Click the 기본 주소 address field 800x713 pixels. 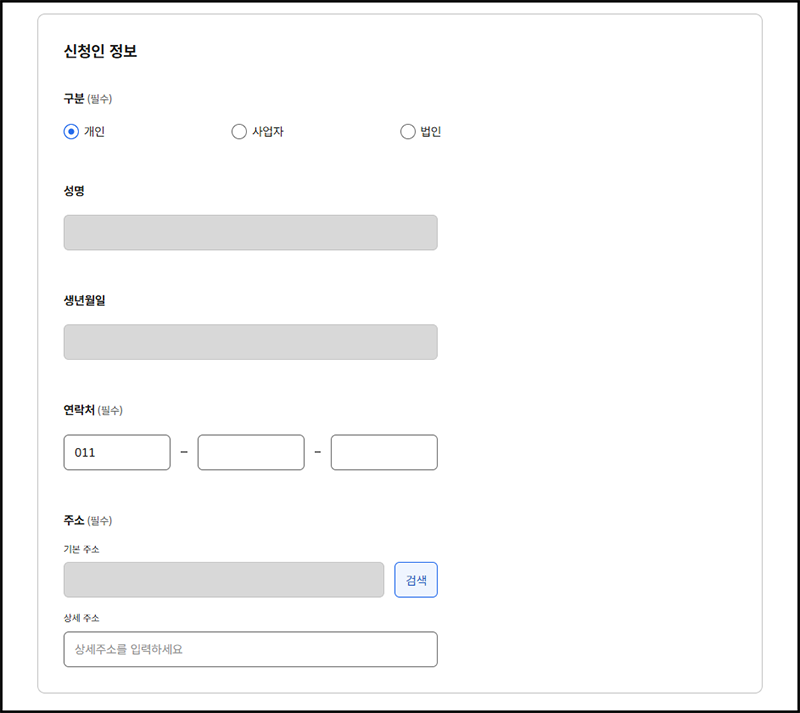point(224,580)
